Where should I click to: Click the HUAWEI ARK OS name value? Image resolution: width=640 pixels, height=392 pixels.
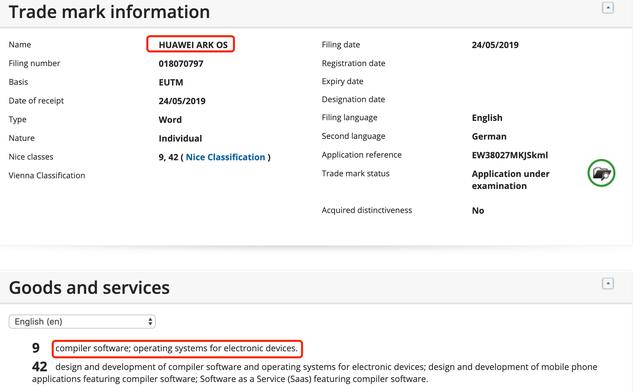point(193,45)
